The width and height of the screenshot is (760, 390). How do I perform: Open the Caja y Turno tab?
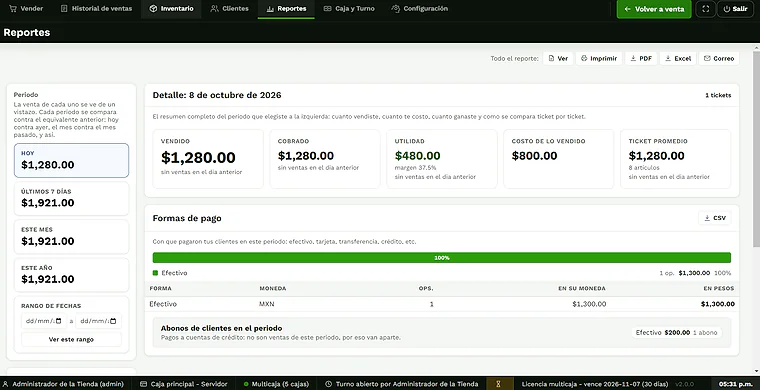pos(349,9)
